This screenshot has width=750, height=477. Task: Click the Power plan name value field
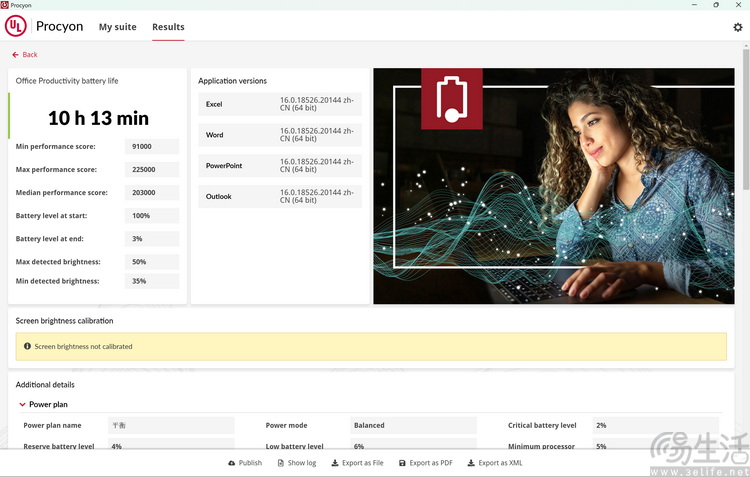click(x=170, y=425)
